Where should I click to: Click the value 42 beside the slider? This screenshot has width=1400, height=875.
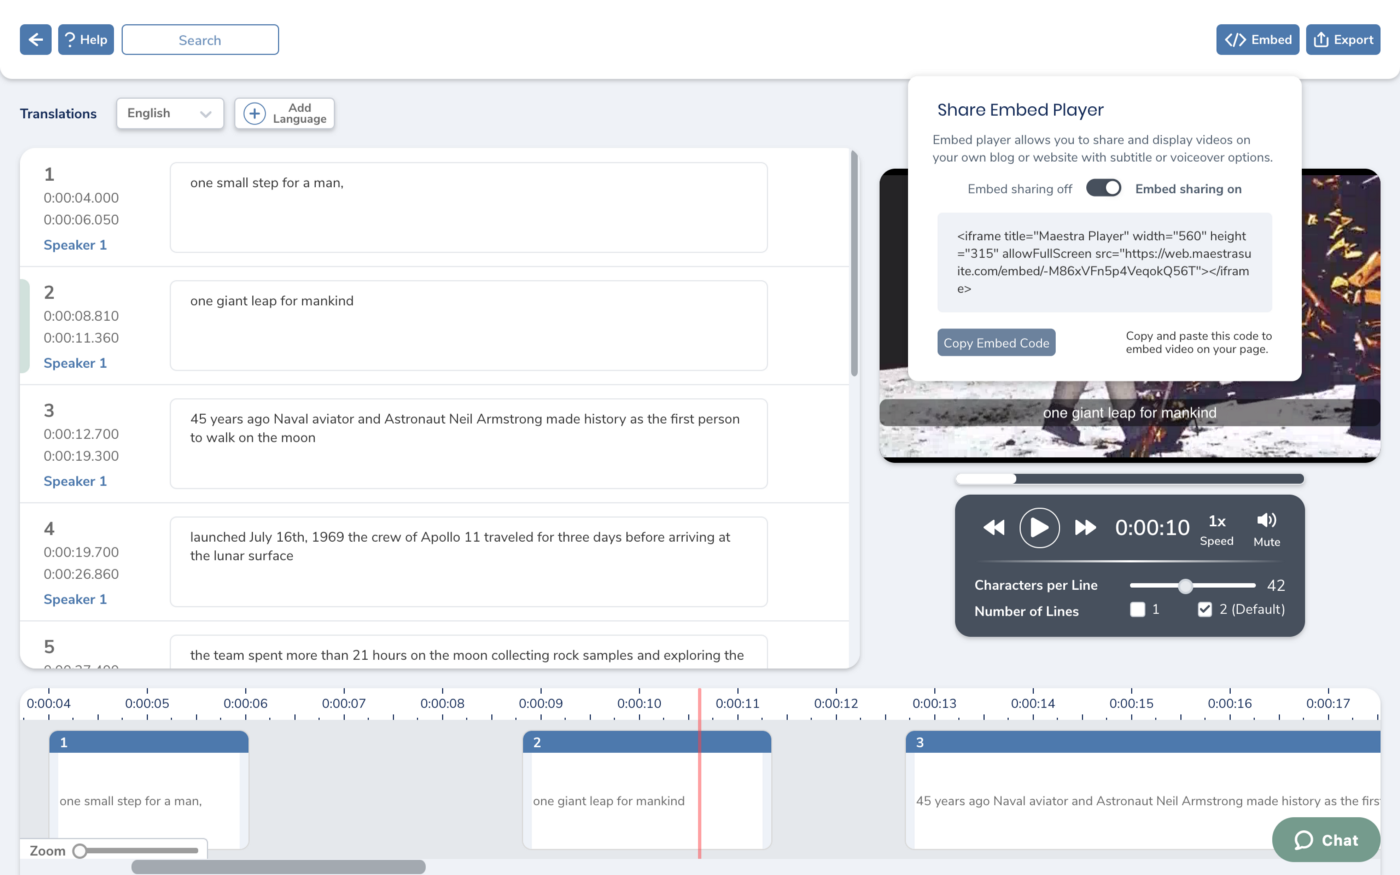[x=1276, y=586]
